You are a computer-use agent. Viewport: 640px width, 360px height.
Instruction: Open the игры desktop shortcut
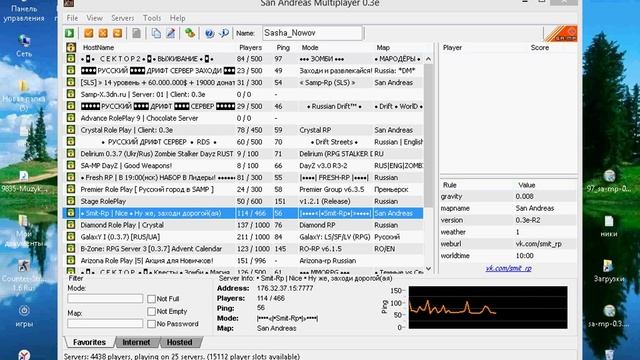24,316
